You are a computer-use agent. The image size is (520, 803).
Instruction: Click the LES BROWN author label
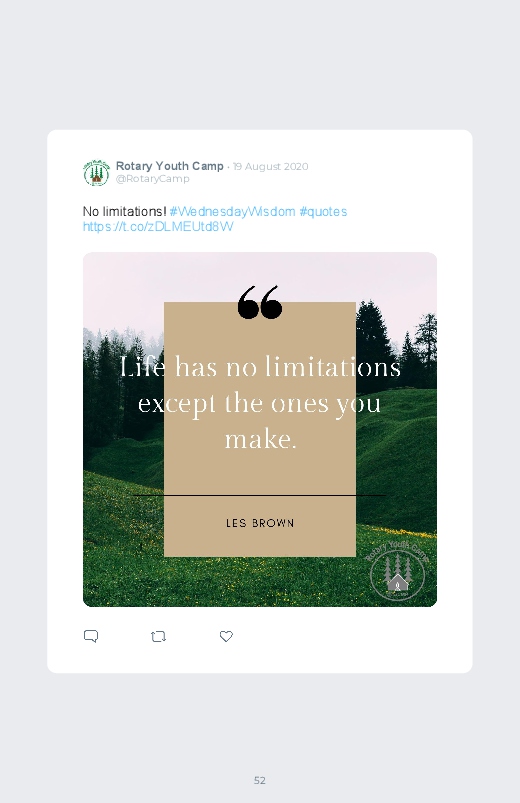(260, 523)
